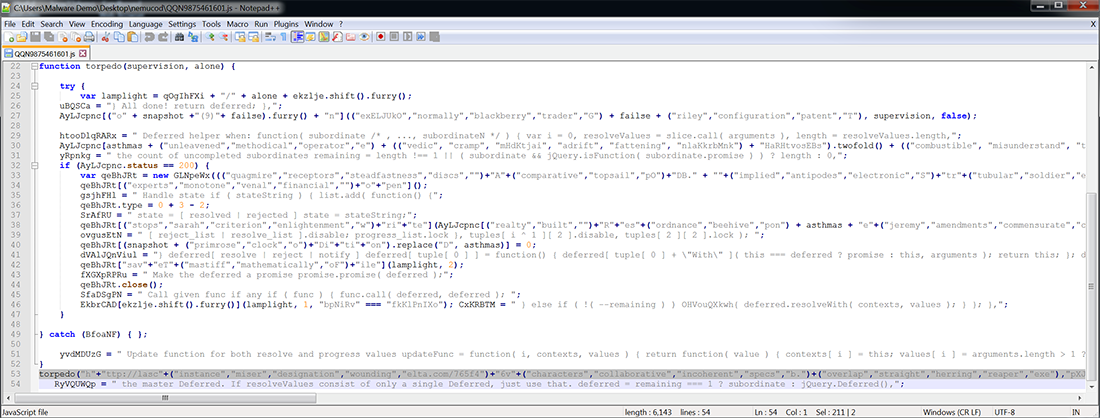Close the QQN9875461601.js tab with red X
Image resolution: width=1100 pixels, height=418 pixels.
(x=82, y=53)
